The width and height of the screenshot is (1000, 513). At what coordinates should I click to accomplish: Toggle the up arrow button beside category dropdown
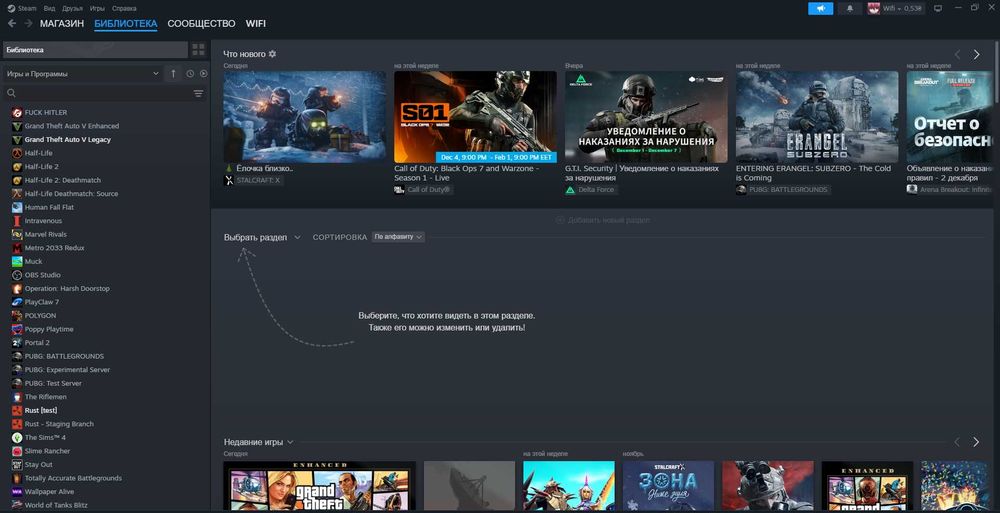pyautogui.click(x=173, y=74)
